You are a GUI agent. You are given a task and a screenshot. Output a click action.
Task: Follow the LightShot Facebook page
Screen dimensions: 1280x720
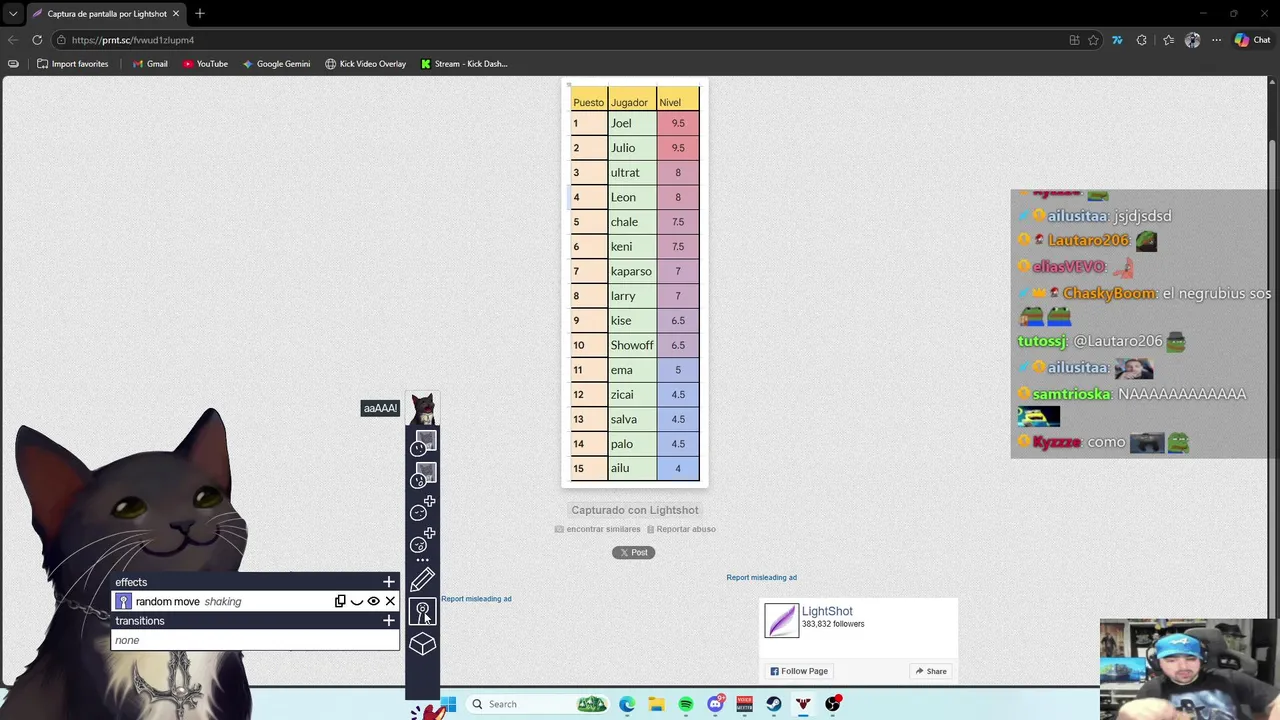click(799, 671)
